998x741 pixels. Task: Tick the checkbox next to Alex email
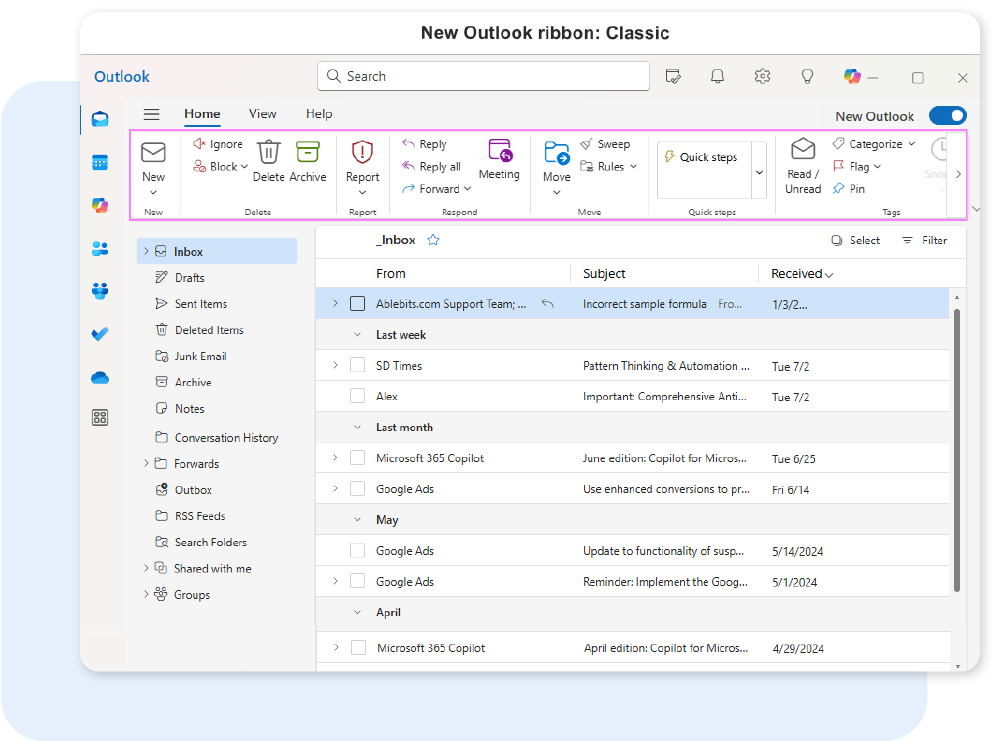coord(357,396)
